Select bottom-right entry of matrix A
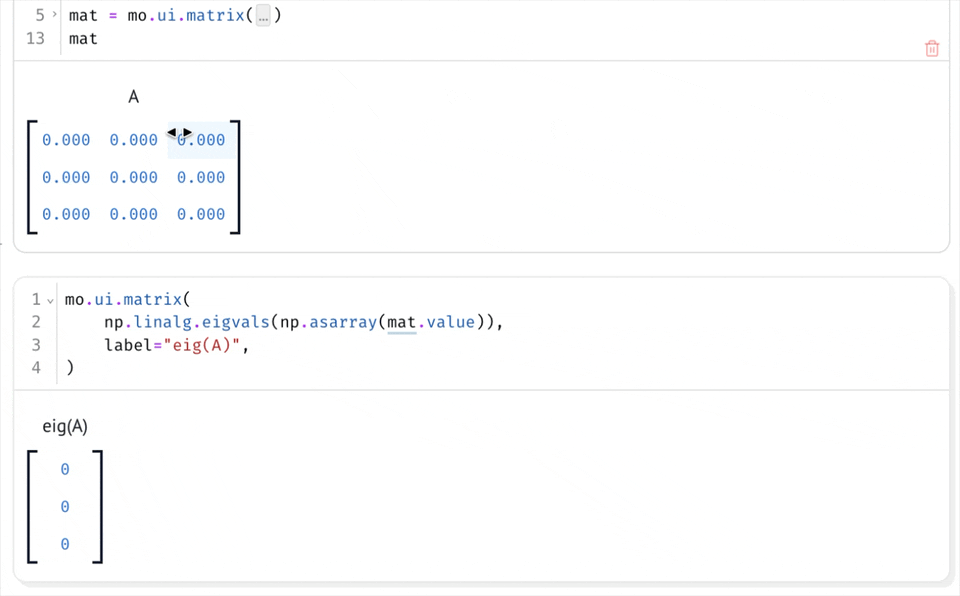Viewport: 960px width, 596px height. pos(201,214)
